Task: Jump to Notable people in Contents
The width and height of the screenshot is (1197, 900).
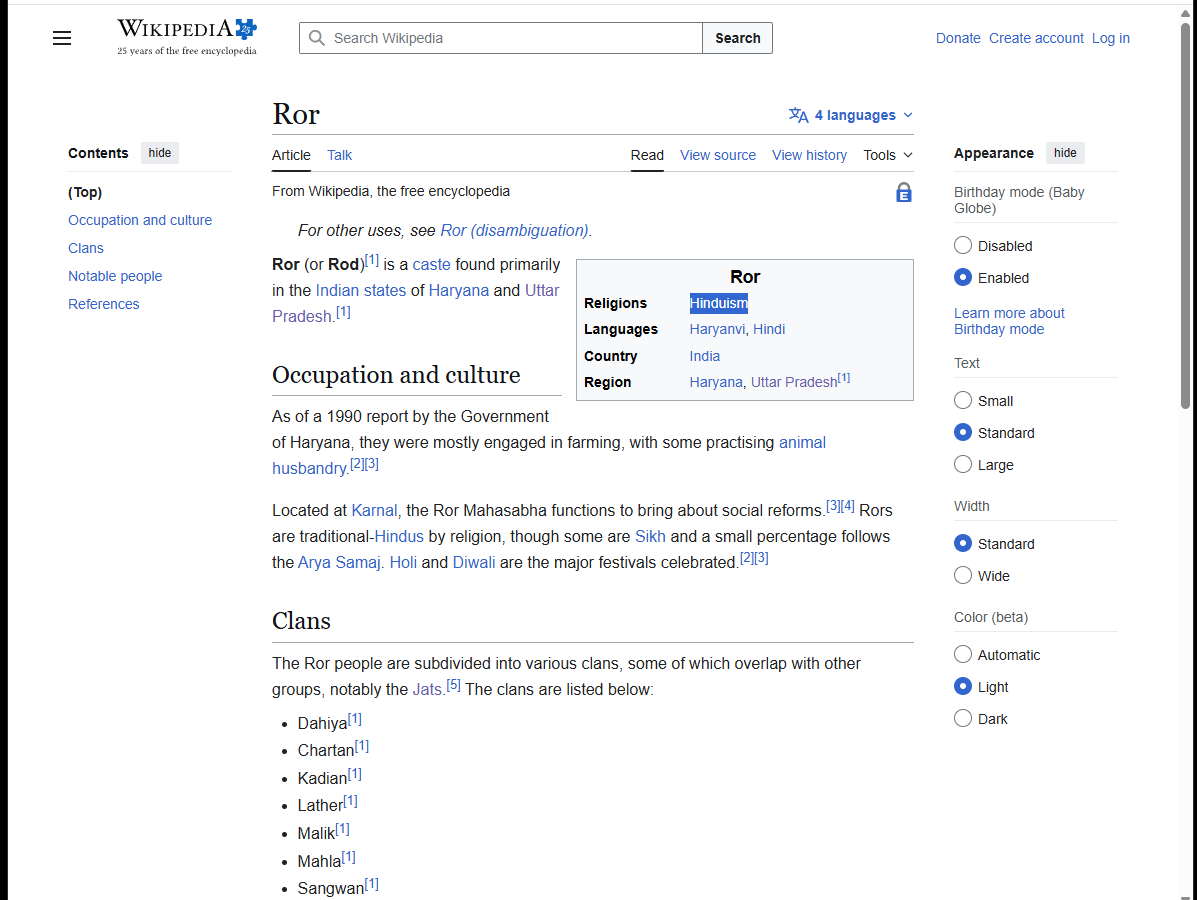Action: point(115,276)
